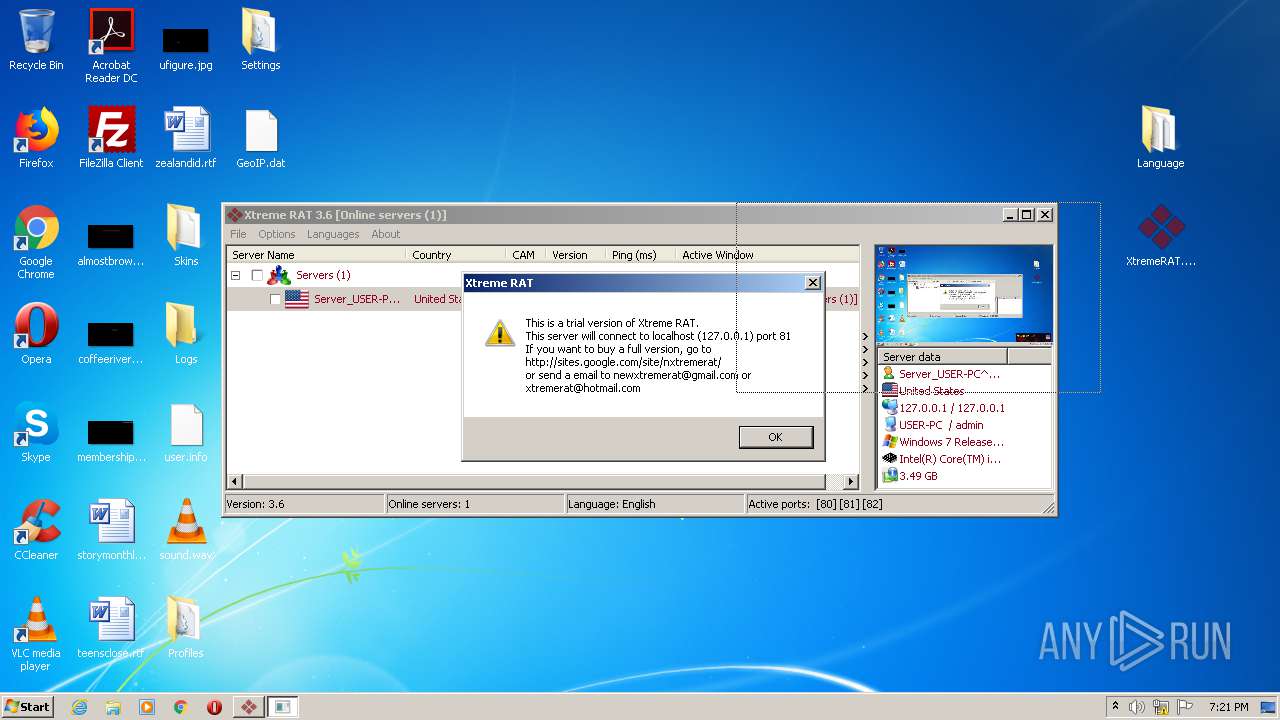Launch the Skype desktop shortcut
This screenshot has height=720, width=1280.
pos(36,432)
